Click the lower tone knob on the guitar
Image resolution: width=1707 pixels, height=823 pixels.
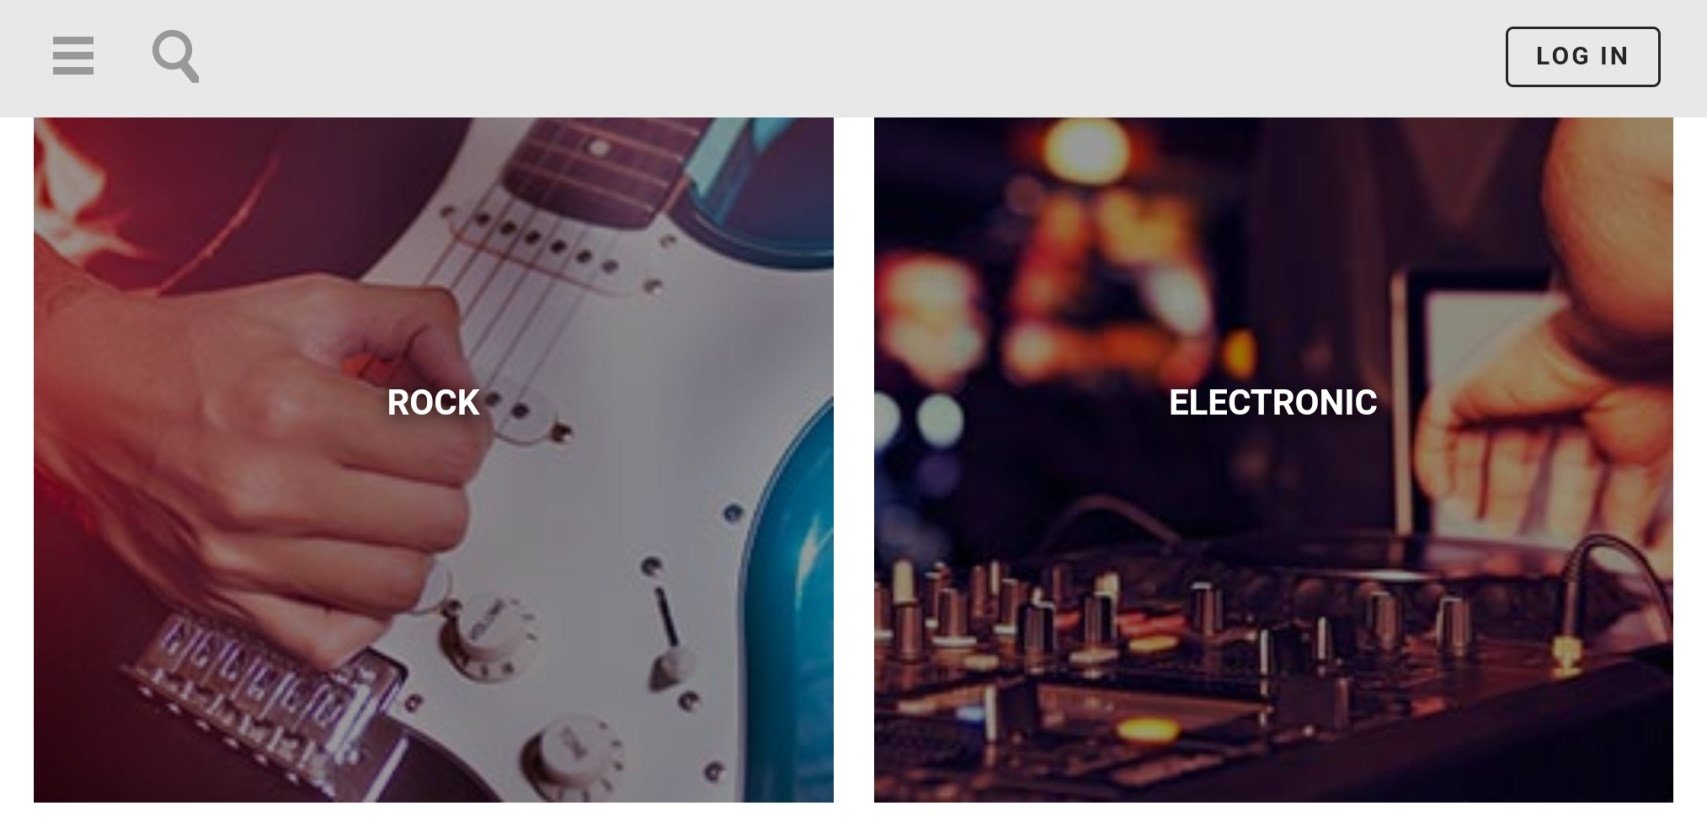coord(573,750)
